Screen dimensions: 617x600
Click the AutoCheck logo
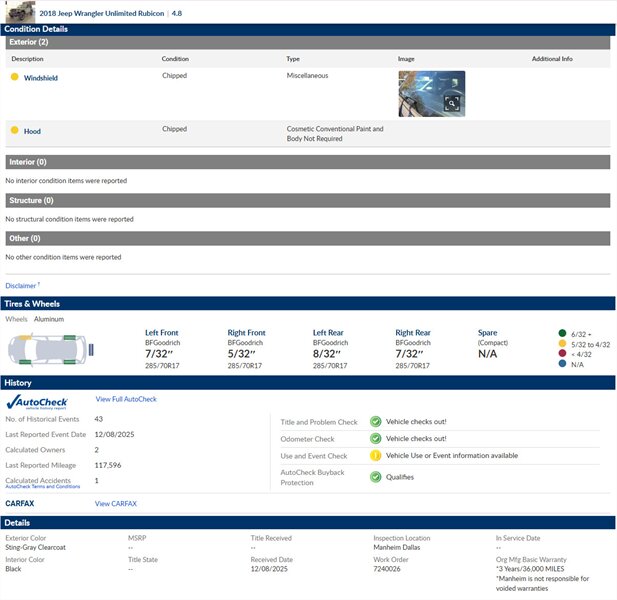[x=37, y=402]
